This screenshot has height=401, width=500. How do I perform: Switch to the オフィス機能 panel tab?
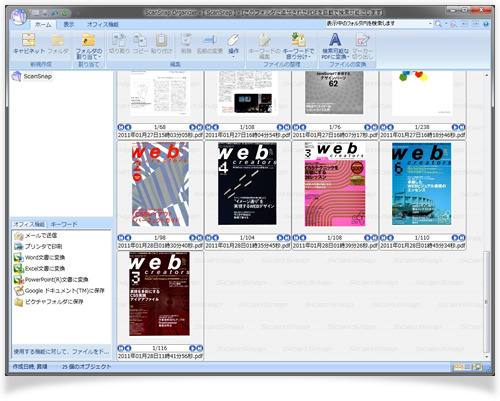[29, 224]
